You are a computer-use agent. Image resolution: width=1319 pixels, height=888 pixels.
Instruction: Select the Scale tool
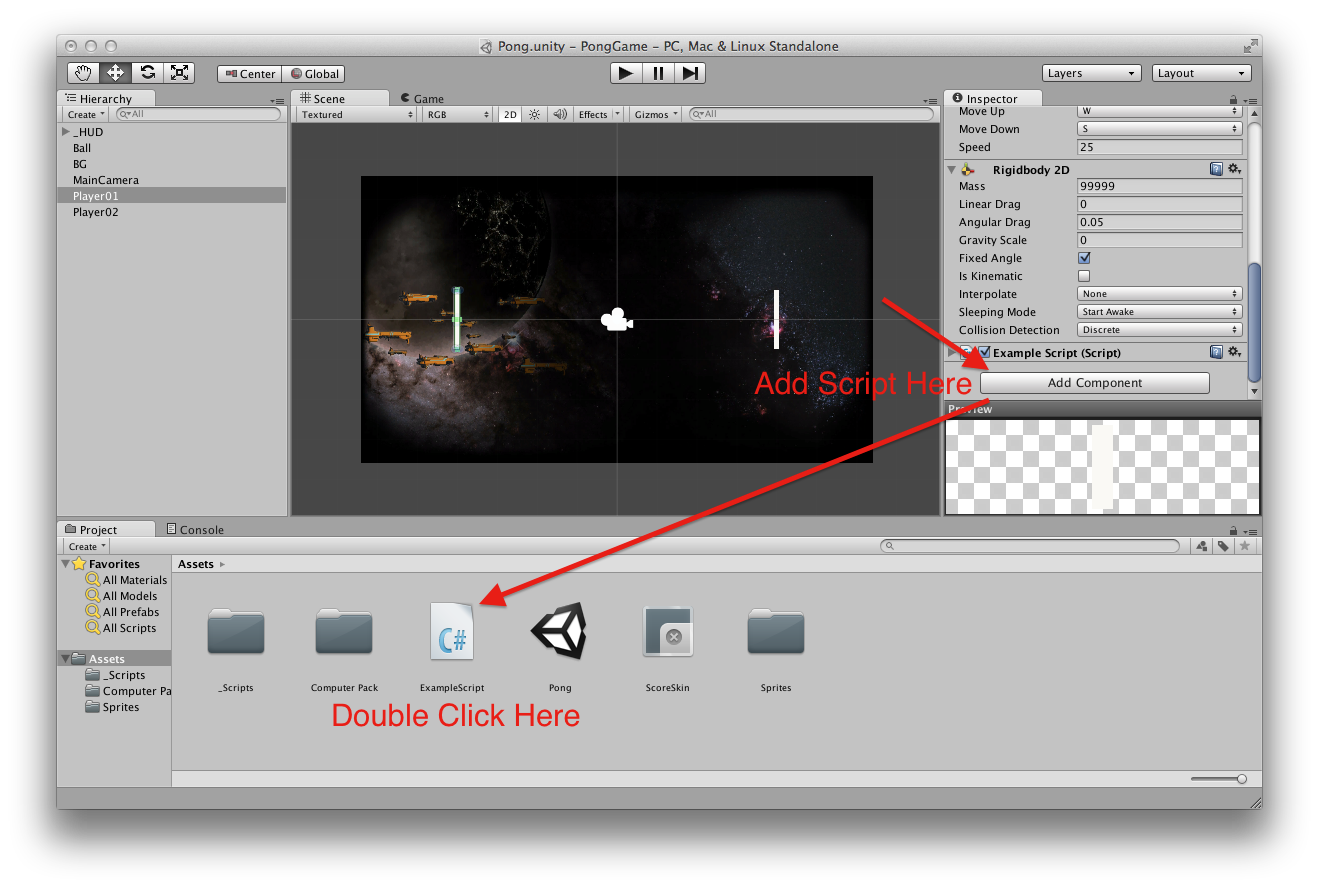(x=179, y=73)
